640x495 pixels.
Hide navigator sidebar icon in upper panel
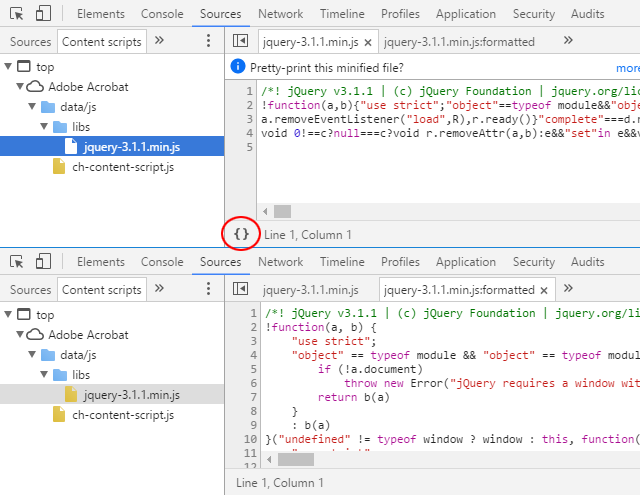tap(240, 41)
